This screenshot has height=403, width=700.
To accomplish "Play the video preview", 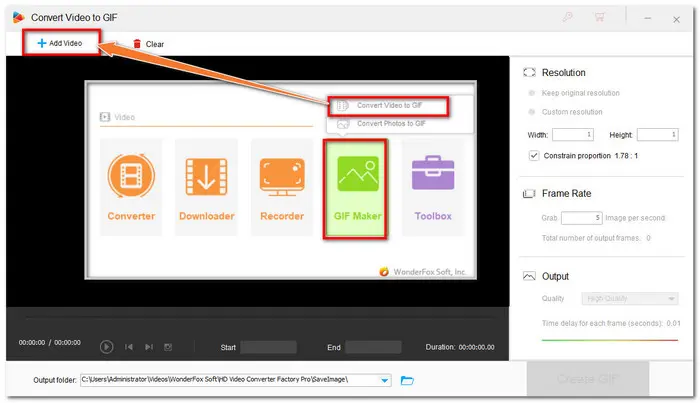I will 106,347.
